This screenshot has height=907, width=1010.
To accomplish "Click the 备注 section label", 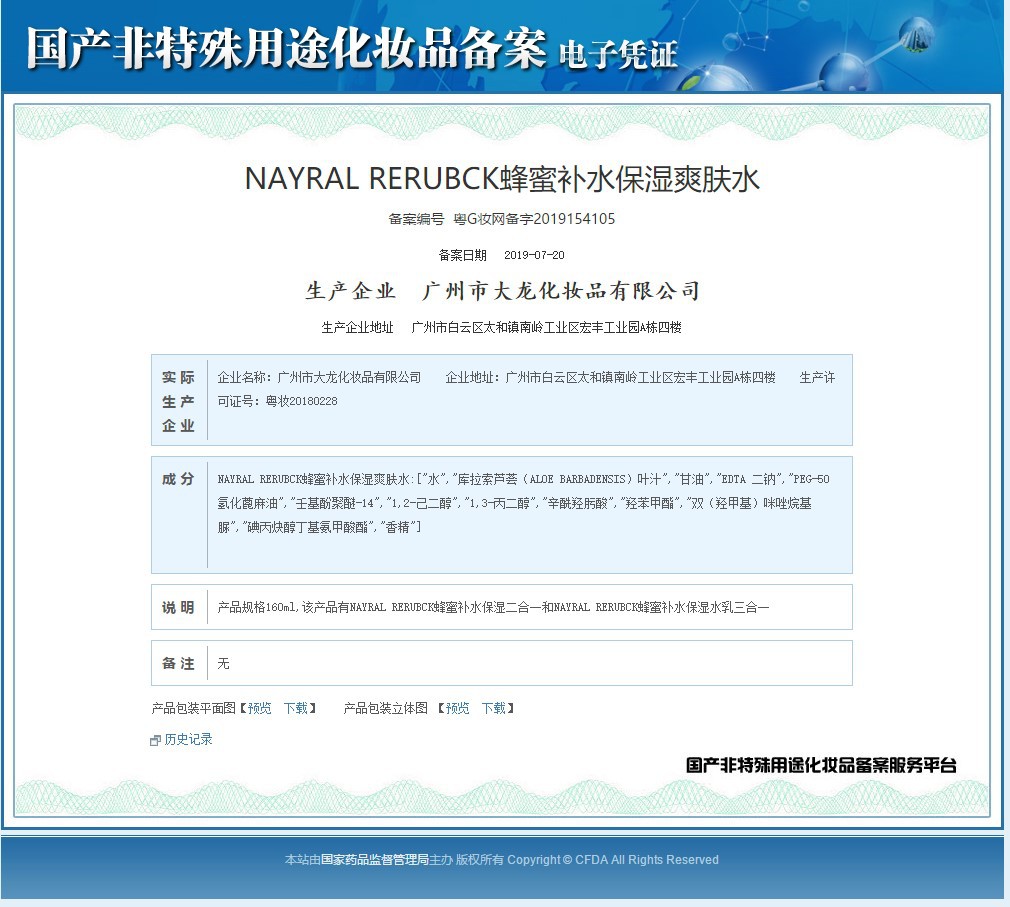I will 179,663.
